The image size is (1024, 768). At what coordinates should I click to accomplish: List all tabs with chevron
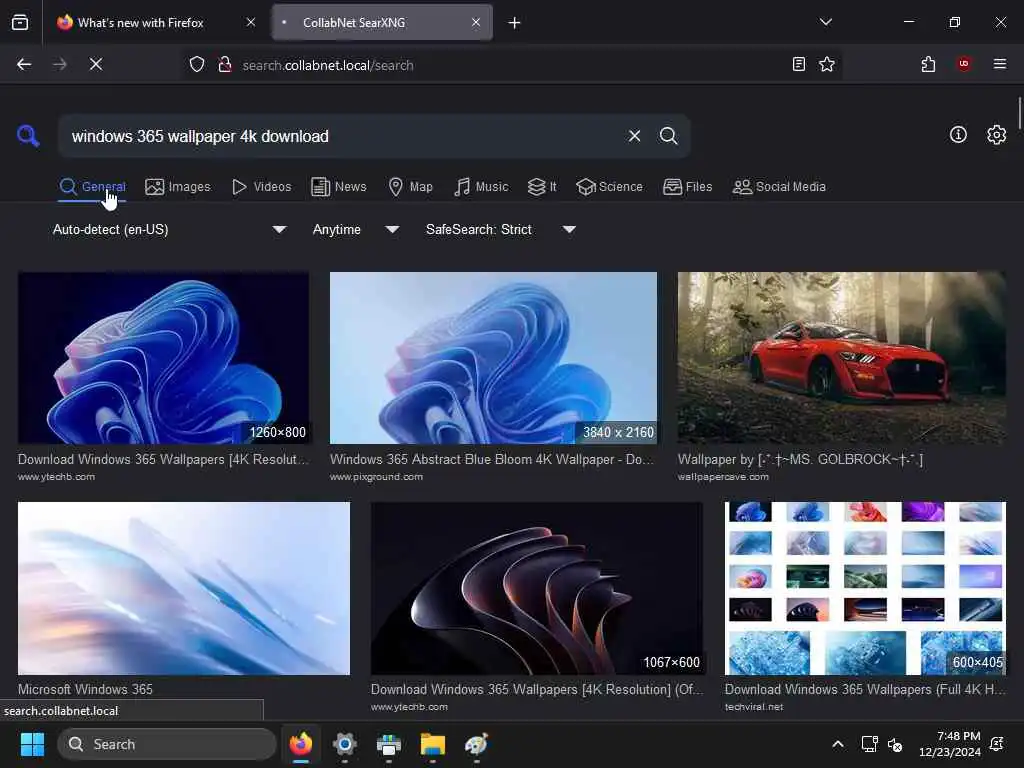click(x=825, y=22)
